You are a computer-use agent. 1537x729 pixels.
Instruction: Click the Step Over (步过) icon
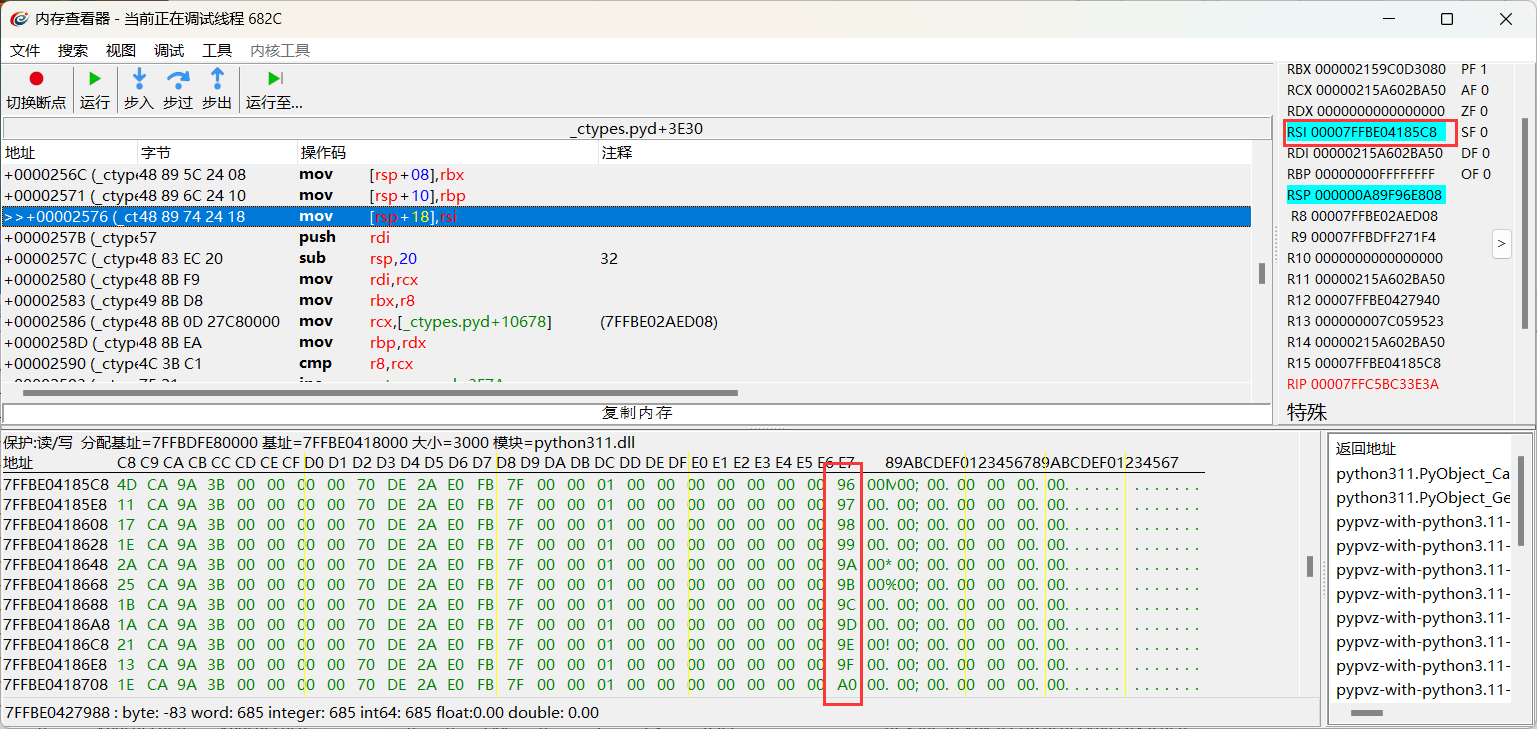tap(178, 79)
